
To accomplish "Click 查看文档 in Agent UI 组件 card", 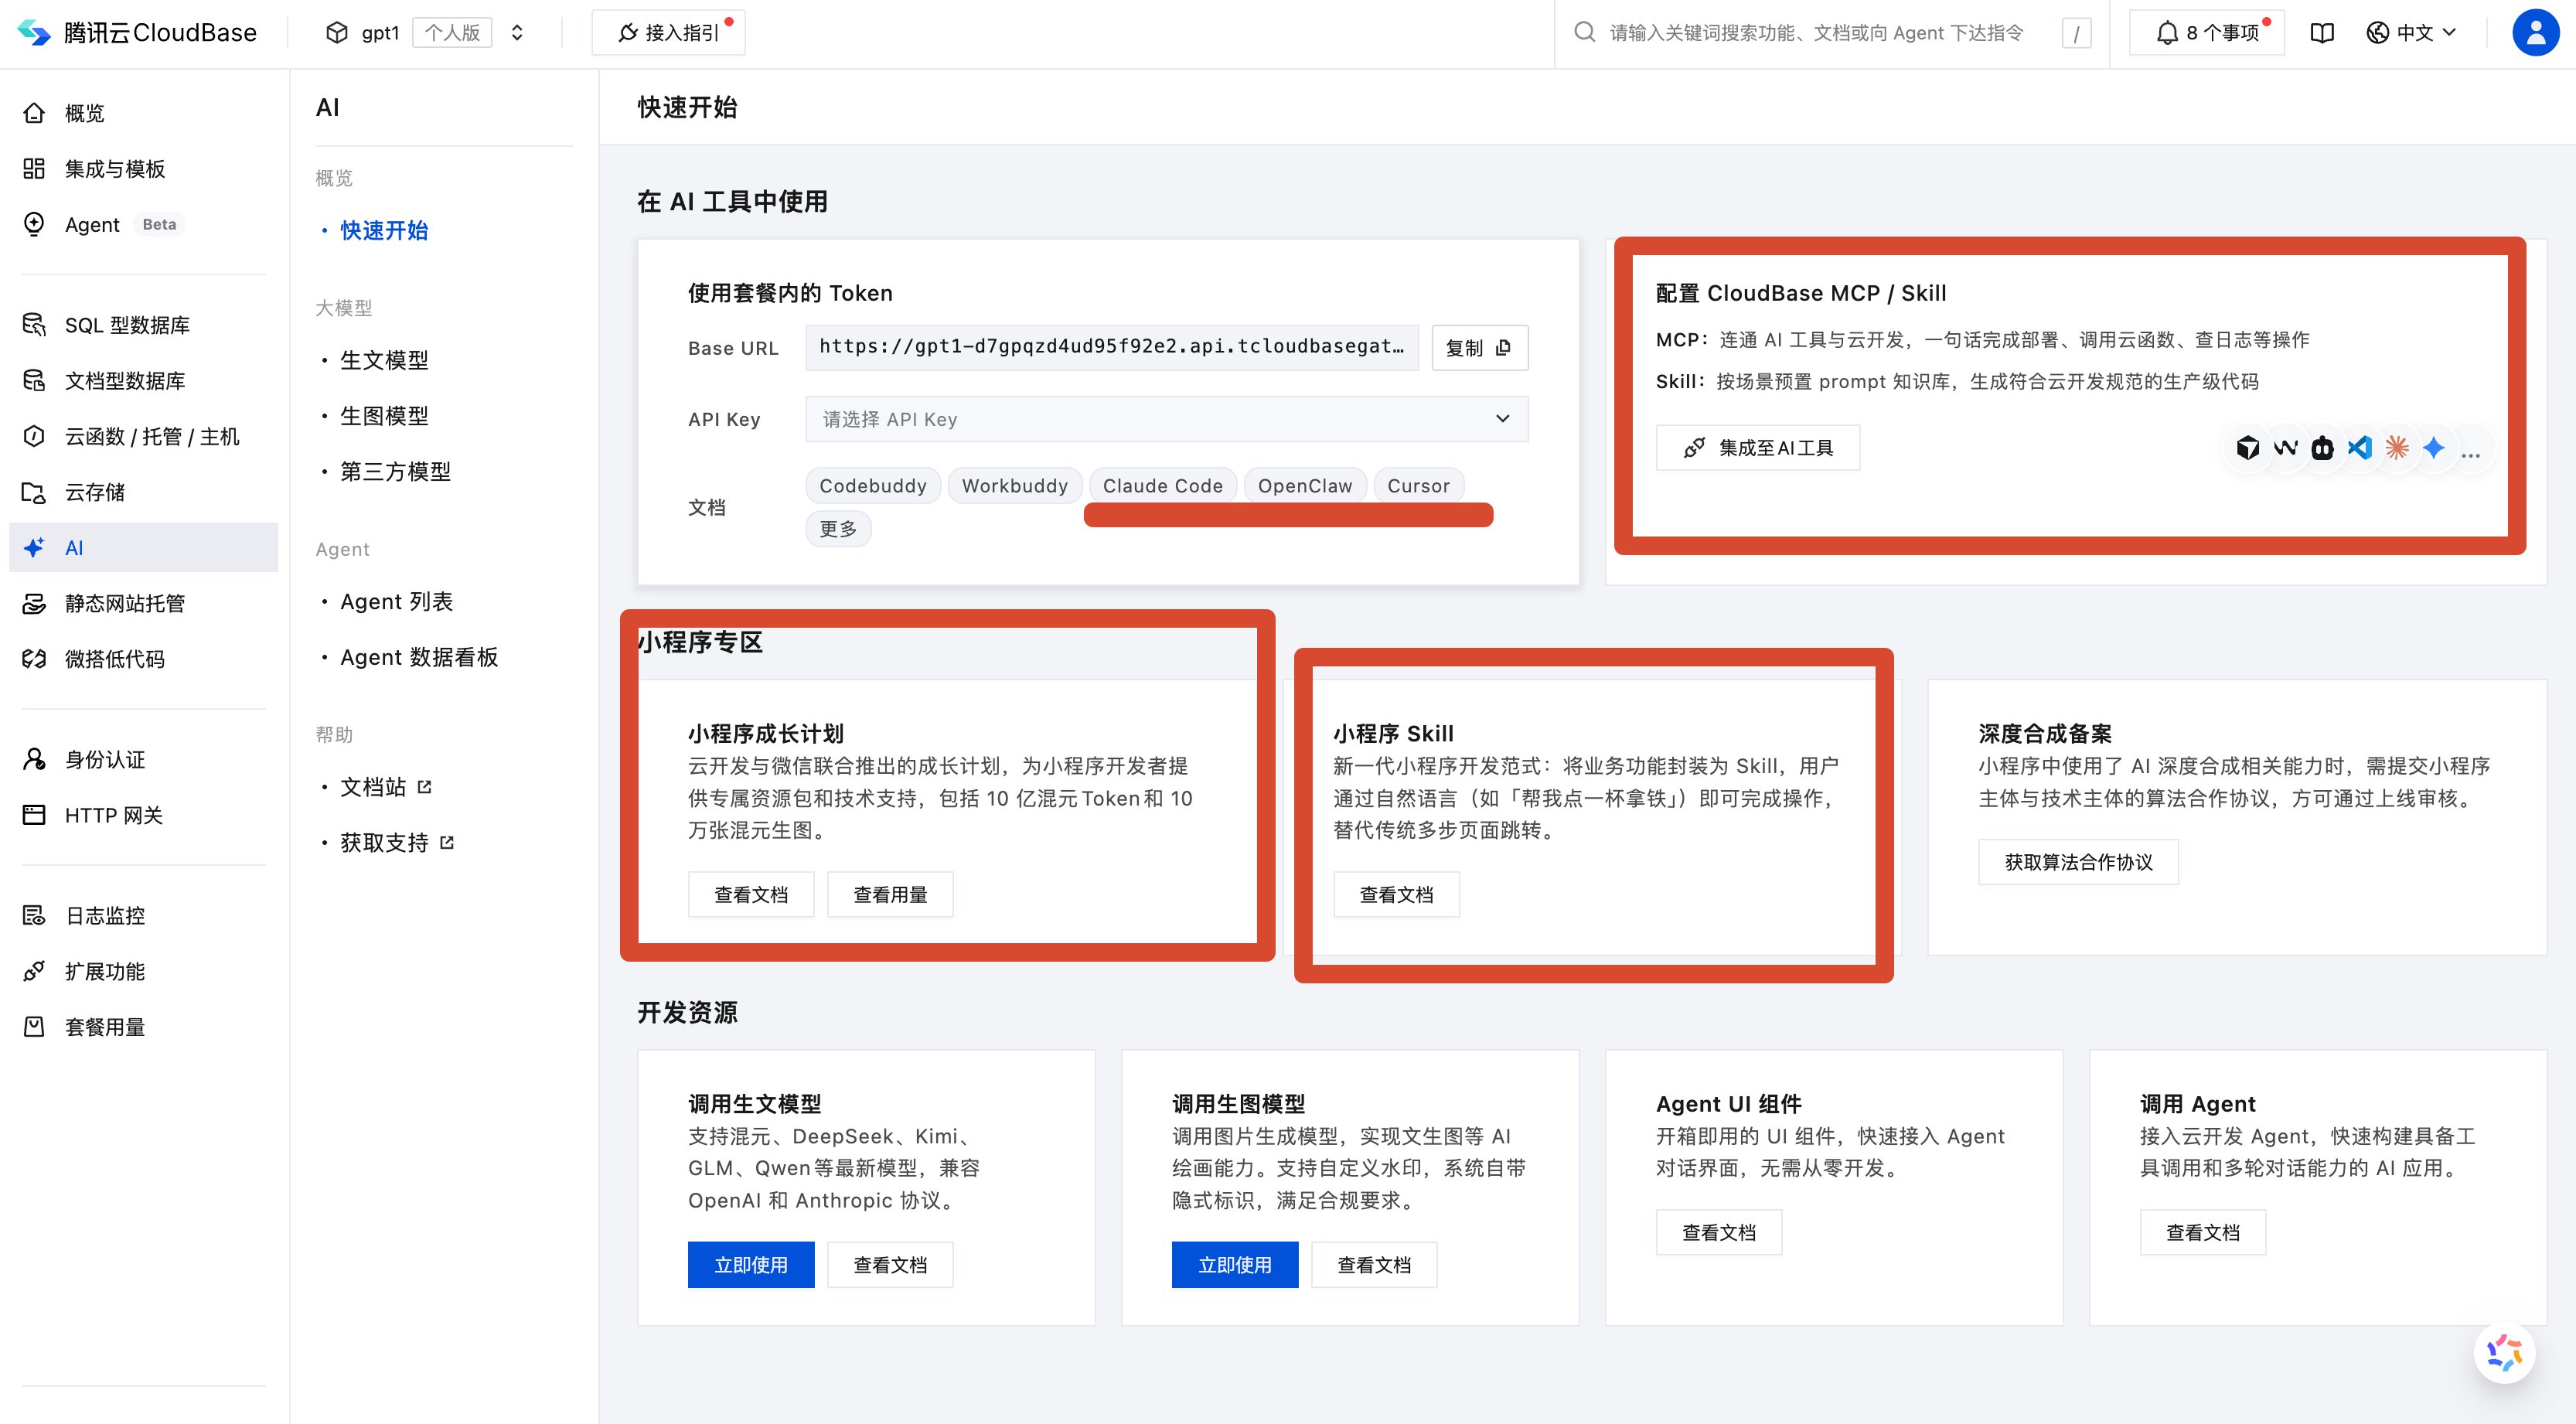I will tap(1719, 1233).
